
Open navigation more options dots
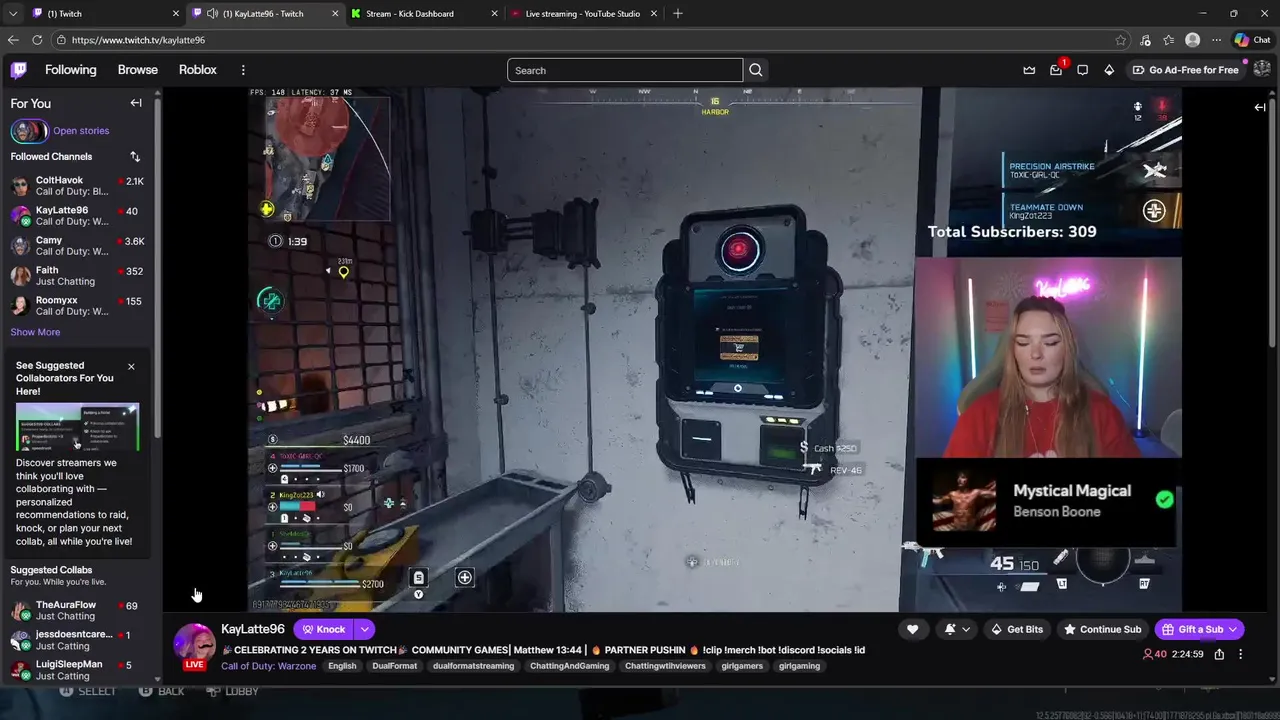click(243, 70)
